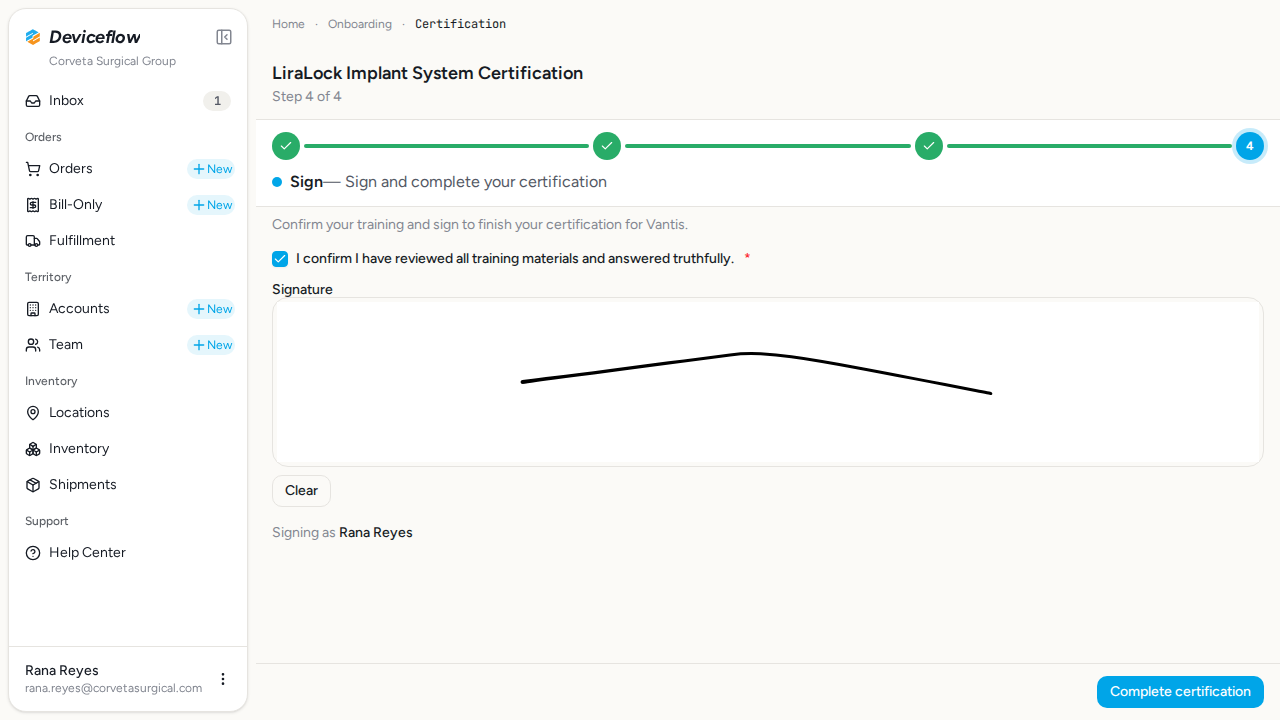Viewport: 1280px width, 720px height.
Task: Go to the first completed step checkmark
Action: pyautogui.click(x=286, y=146)
